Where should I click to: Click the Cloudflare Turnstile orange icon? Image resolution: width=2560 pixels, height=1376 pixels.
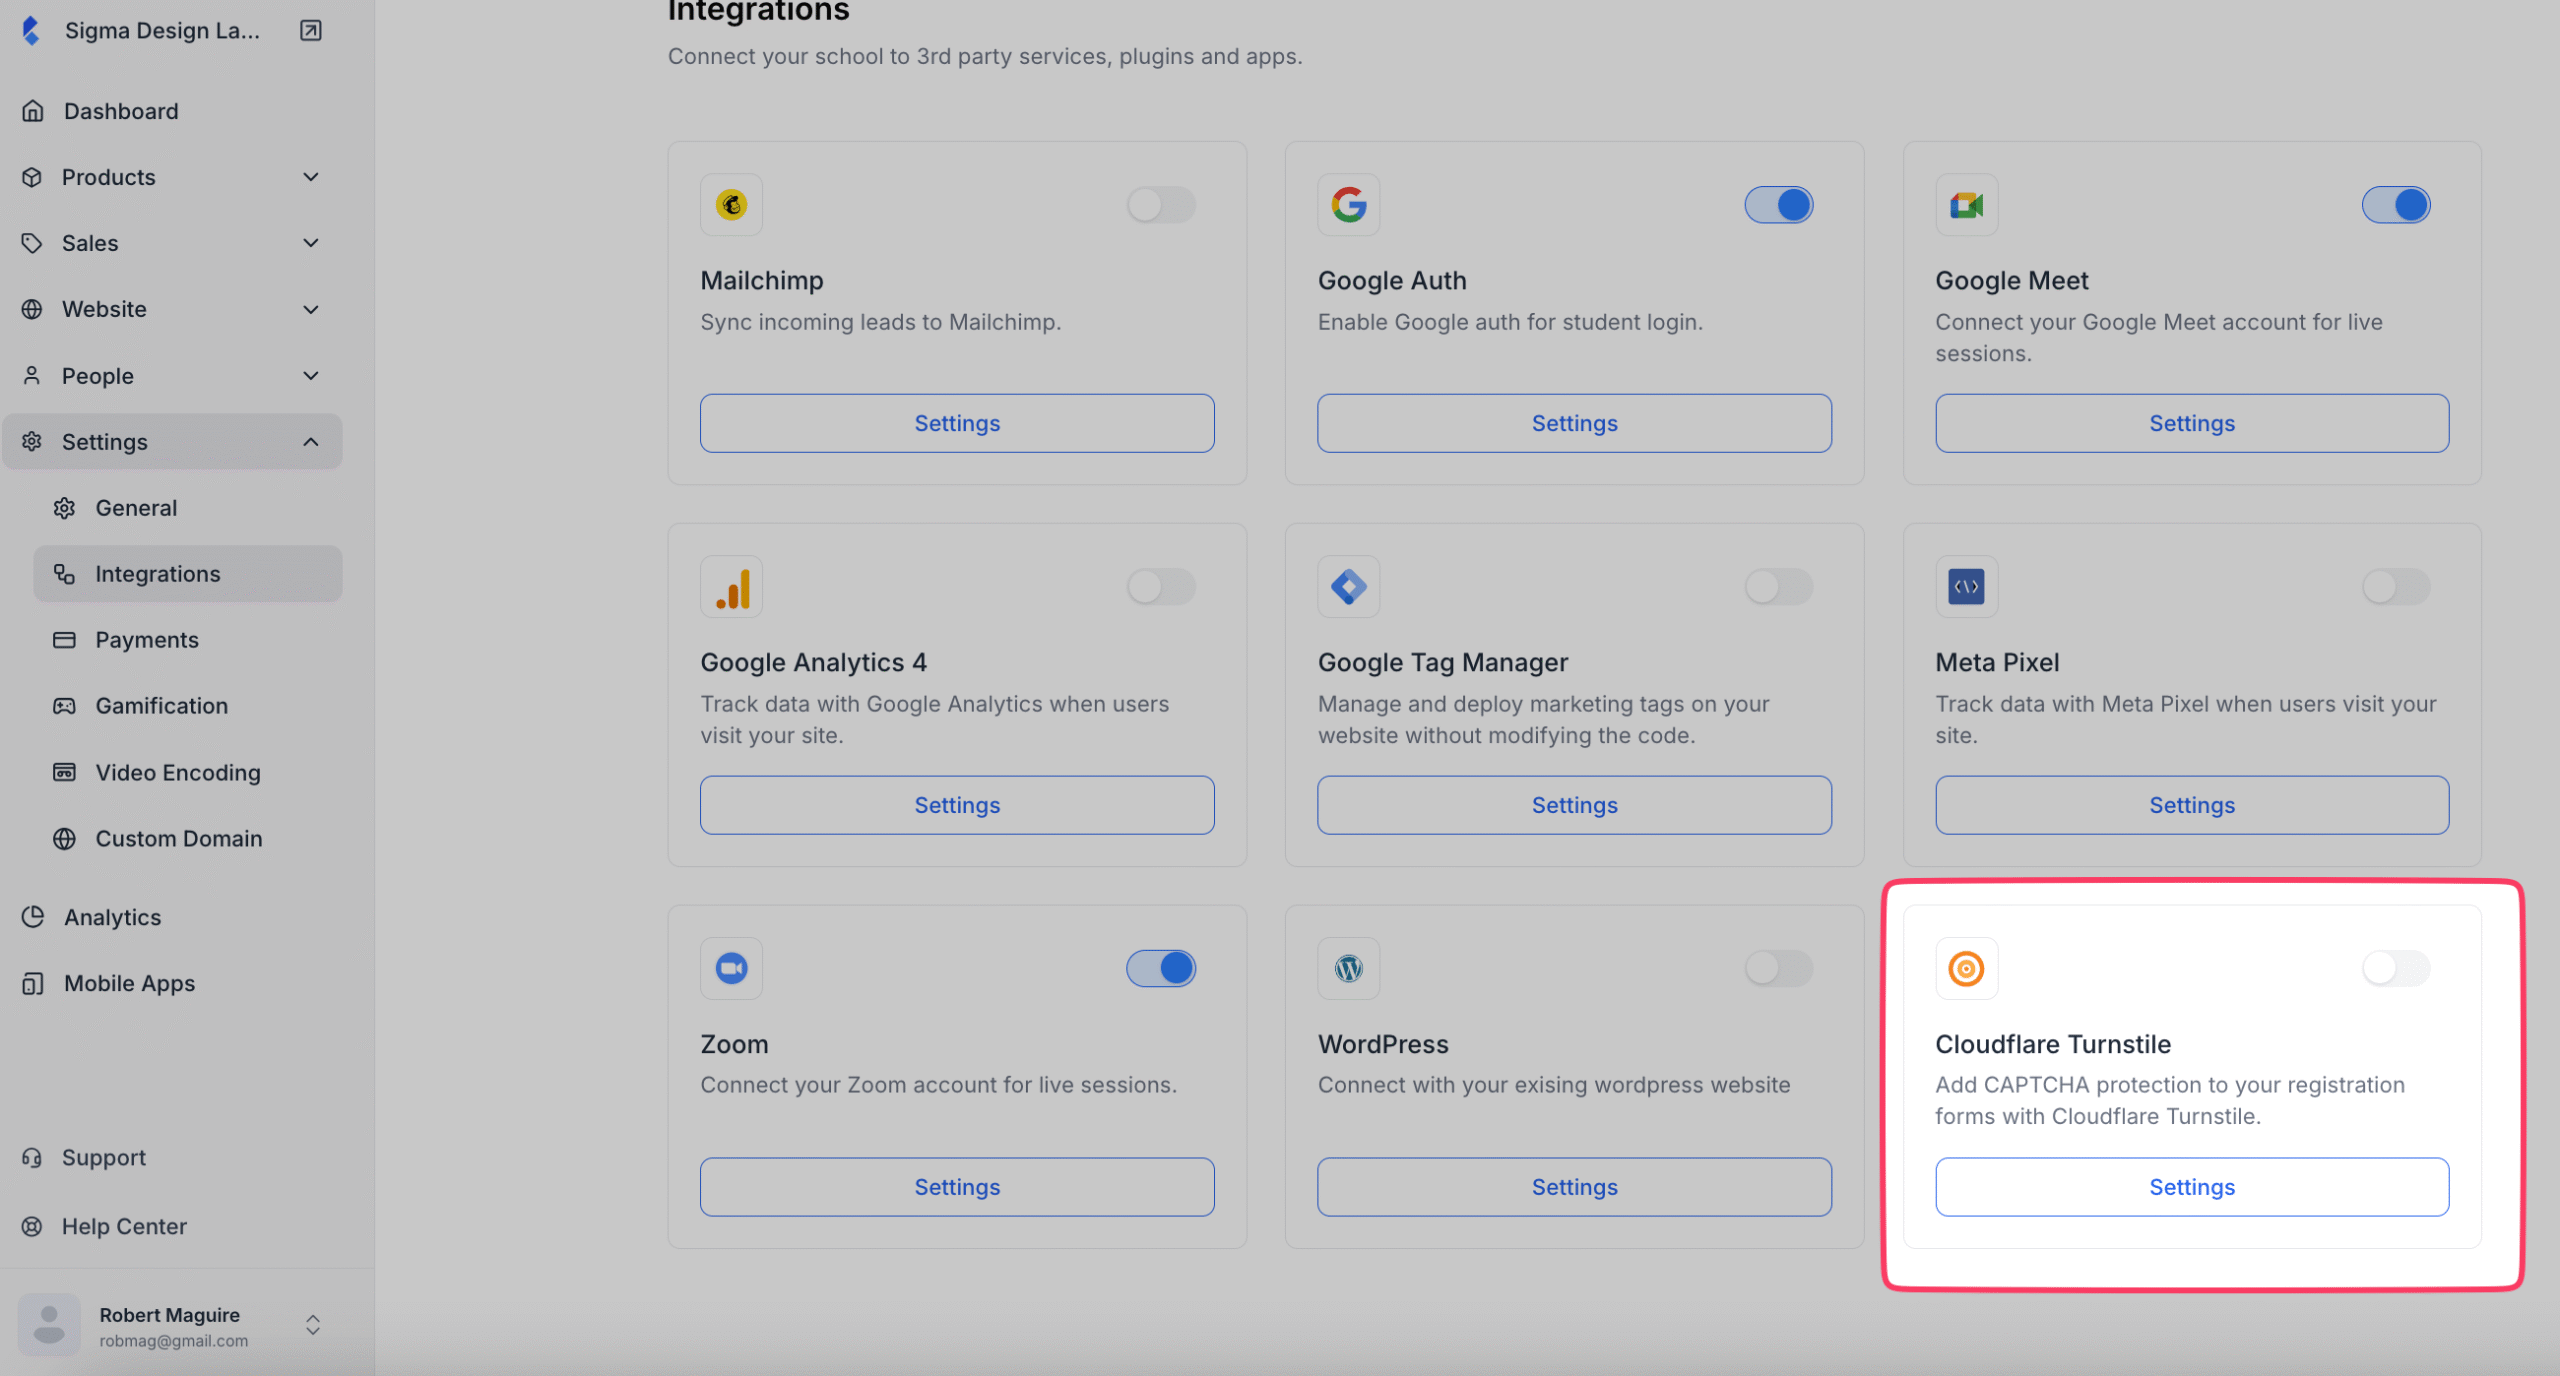click(1966, 968)
